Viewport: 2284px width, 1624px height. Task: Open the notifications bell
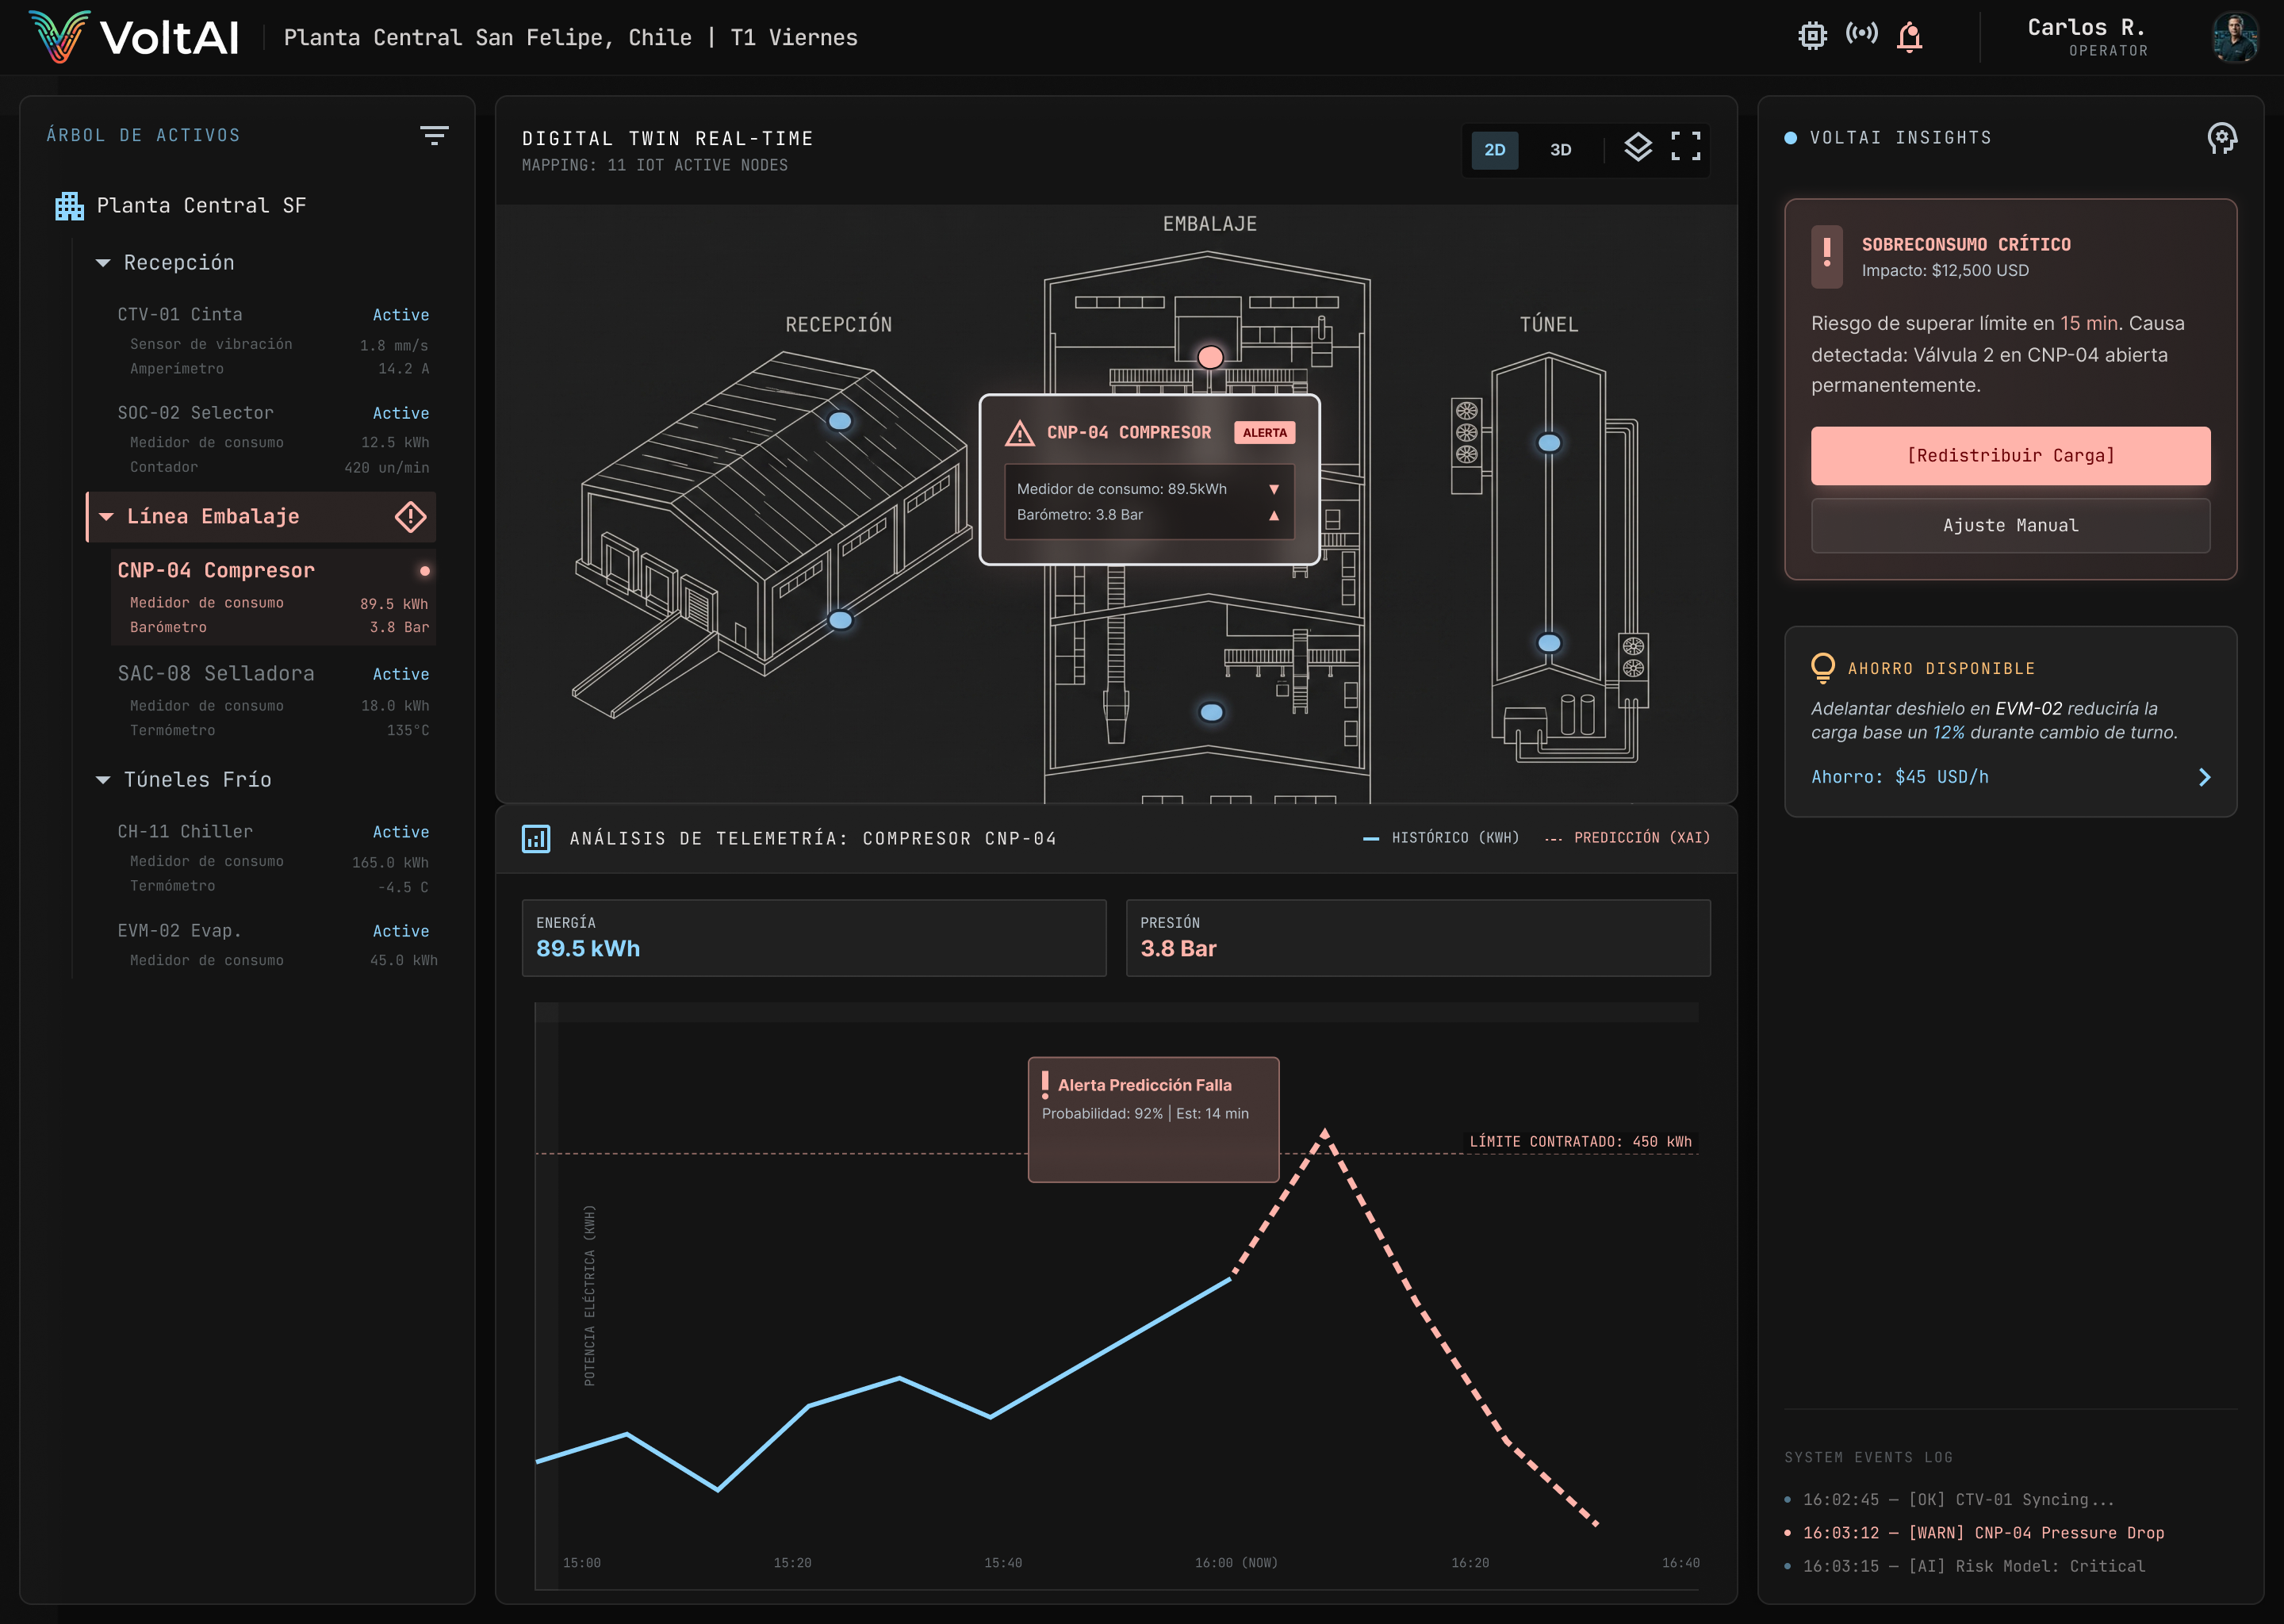coord(1910,37)
